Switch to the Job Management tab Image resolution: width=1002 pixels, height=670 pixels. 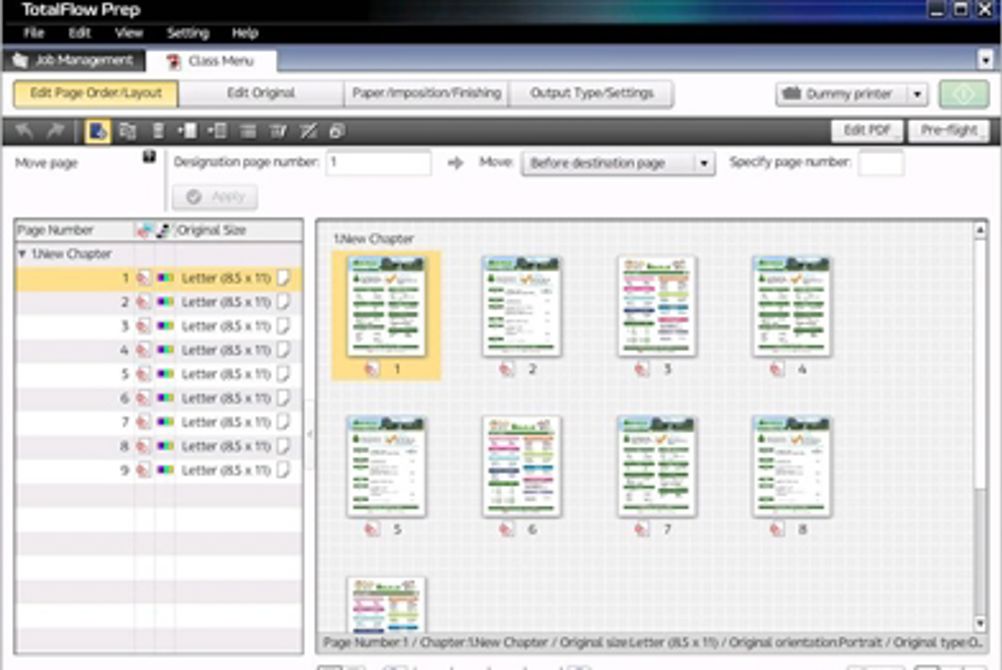(x=74, y=60)
